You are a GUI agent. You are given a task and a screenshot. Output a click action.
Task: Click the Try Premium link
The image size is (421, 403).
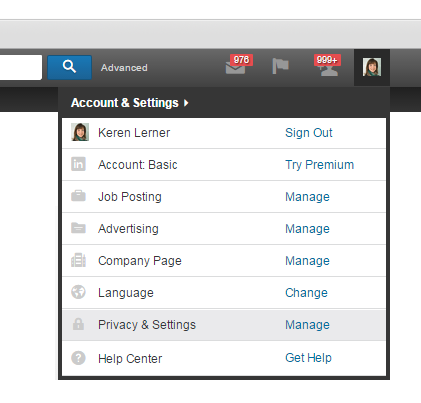pos(319,165)
